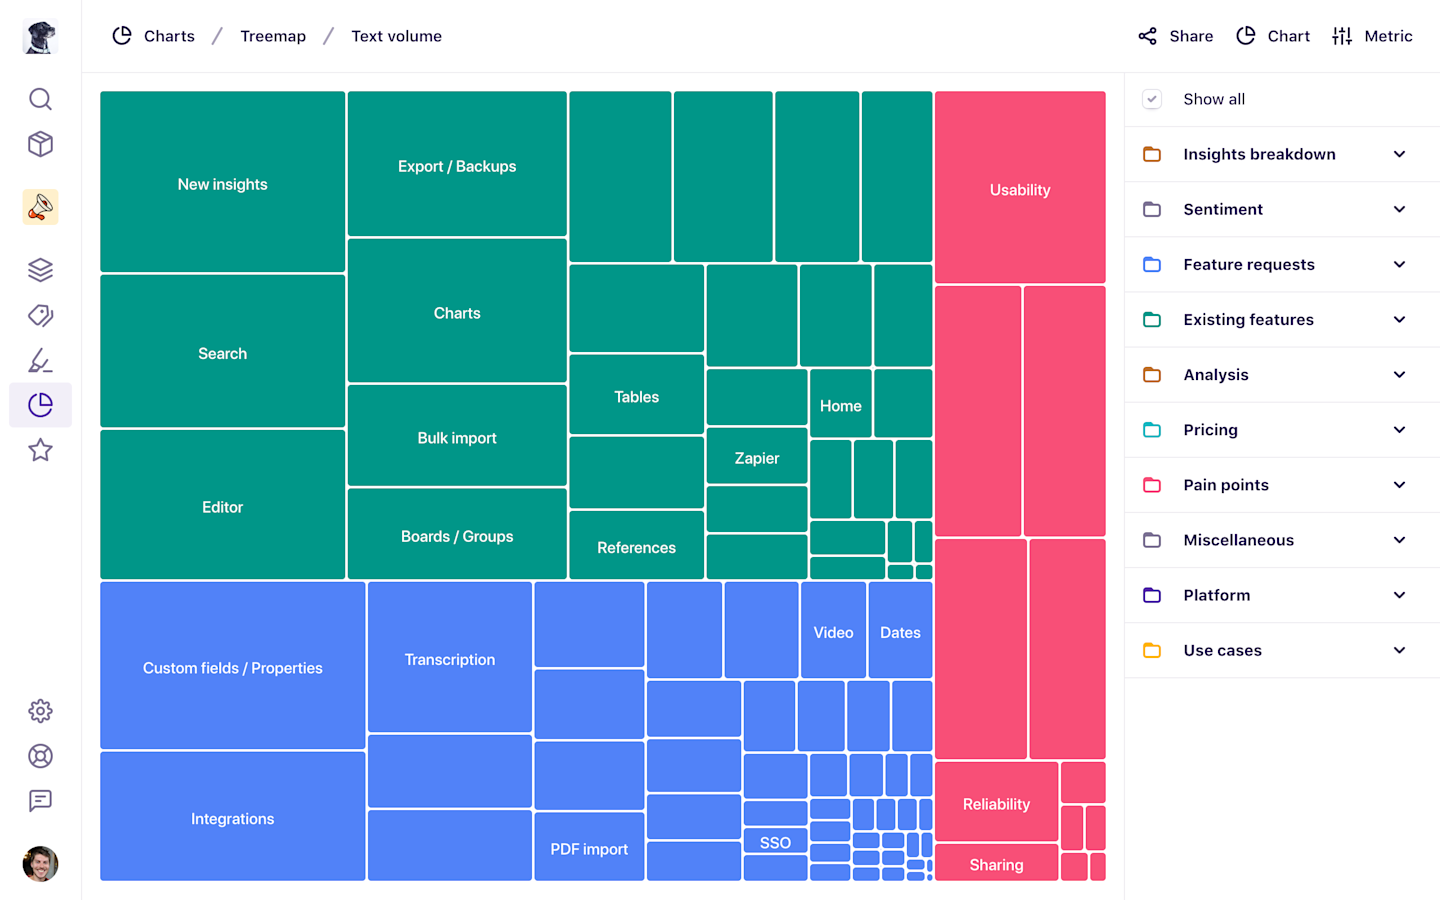Click the Integrations tile
The height and width of the screenshot is (900, 1440).
pos(232,816)
